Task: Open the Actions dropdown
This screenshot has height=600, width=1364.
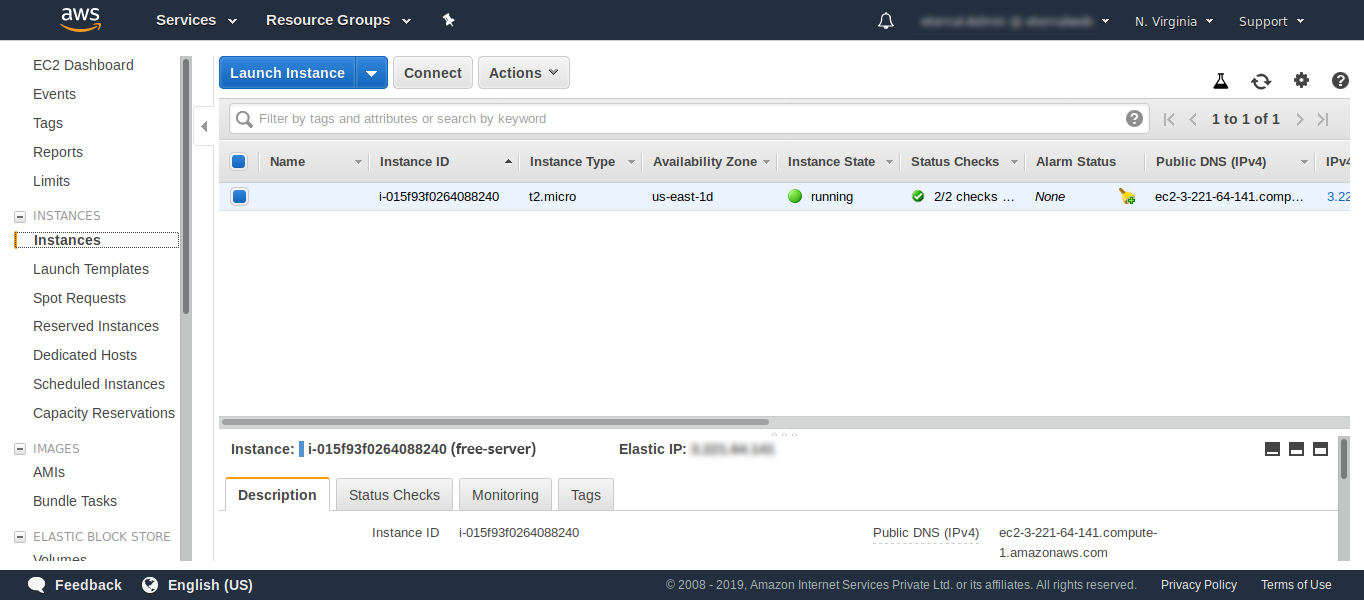Action: (524, 73)
